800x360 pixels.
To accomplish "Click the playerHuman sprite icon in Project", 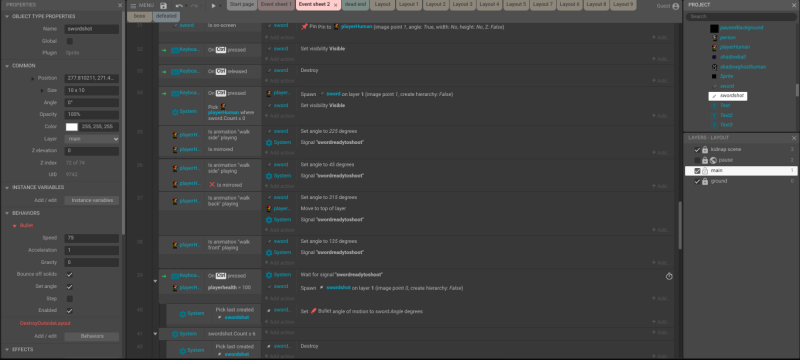I will [714, 47].
